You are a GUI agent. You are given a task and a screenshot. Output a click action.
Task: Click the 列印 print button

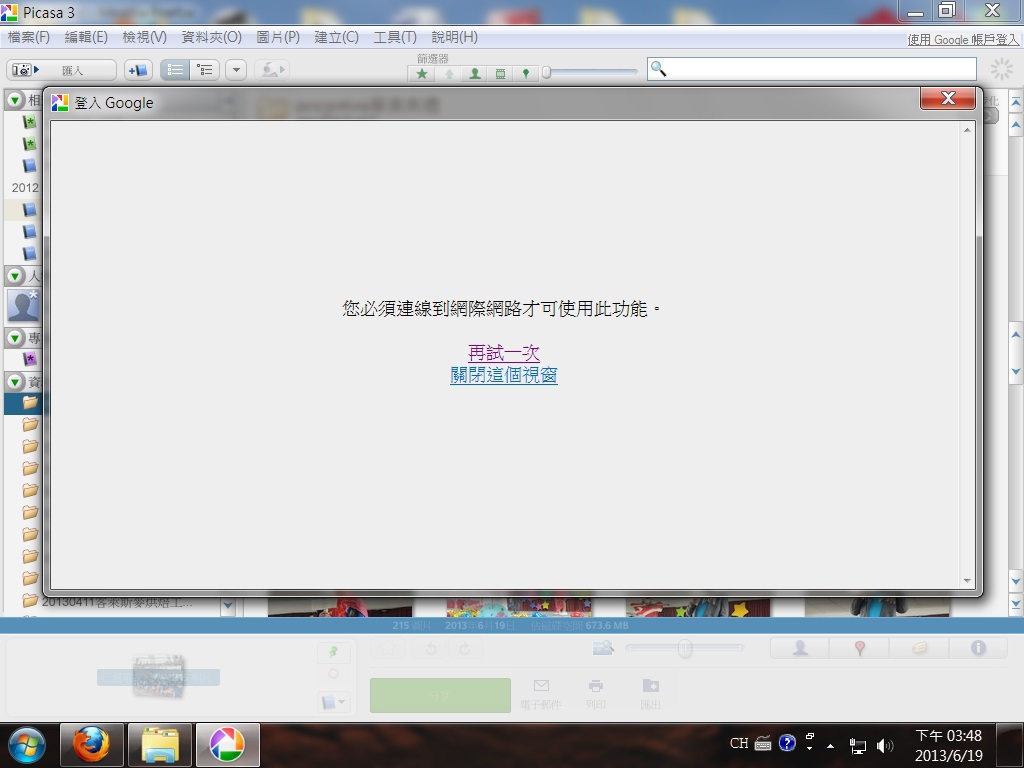596,694
